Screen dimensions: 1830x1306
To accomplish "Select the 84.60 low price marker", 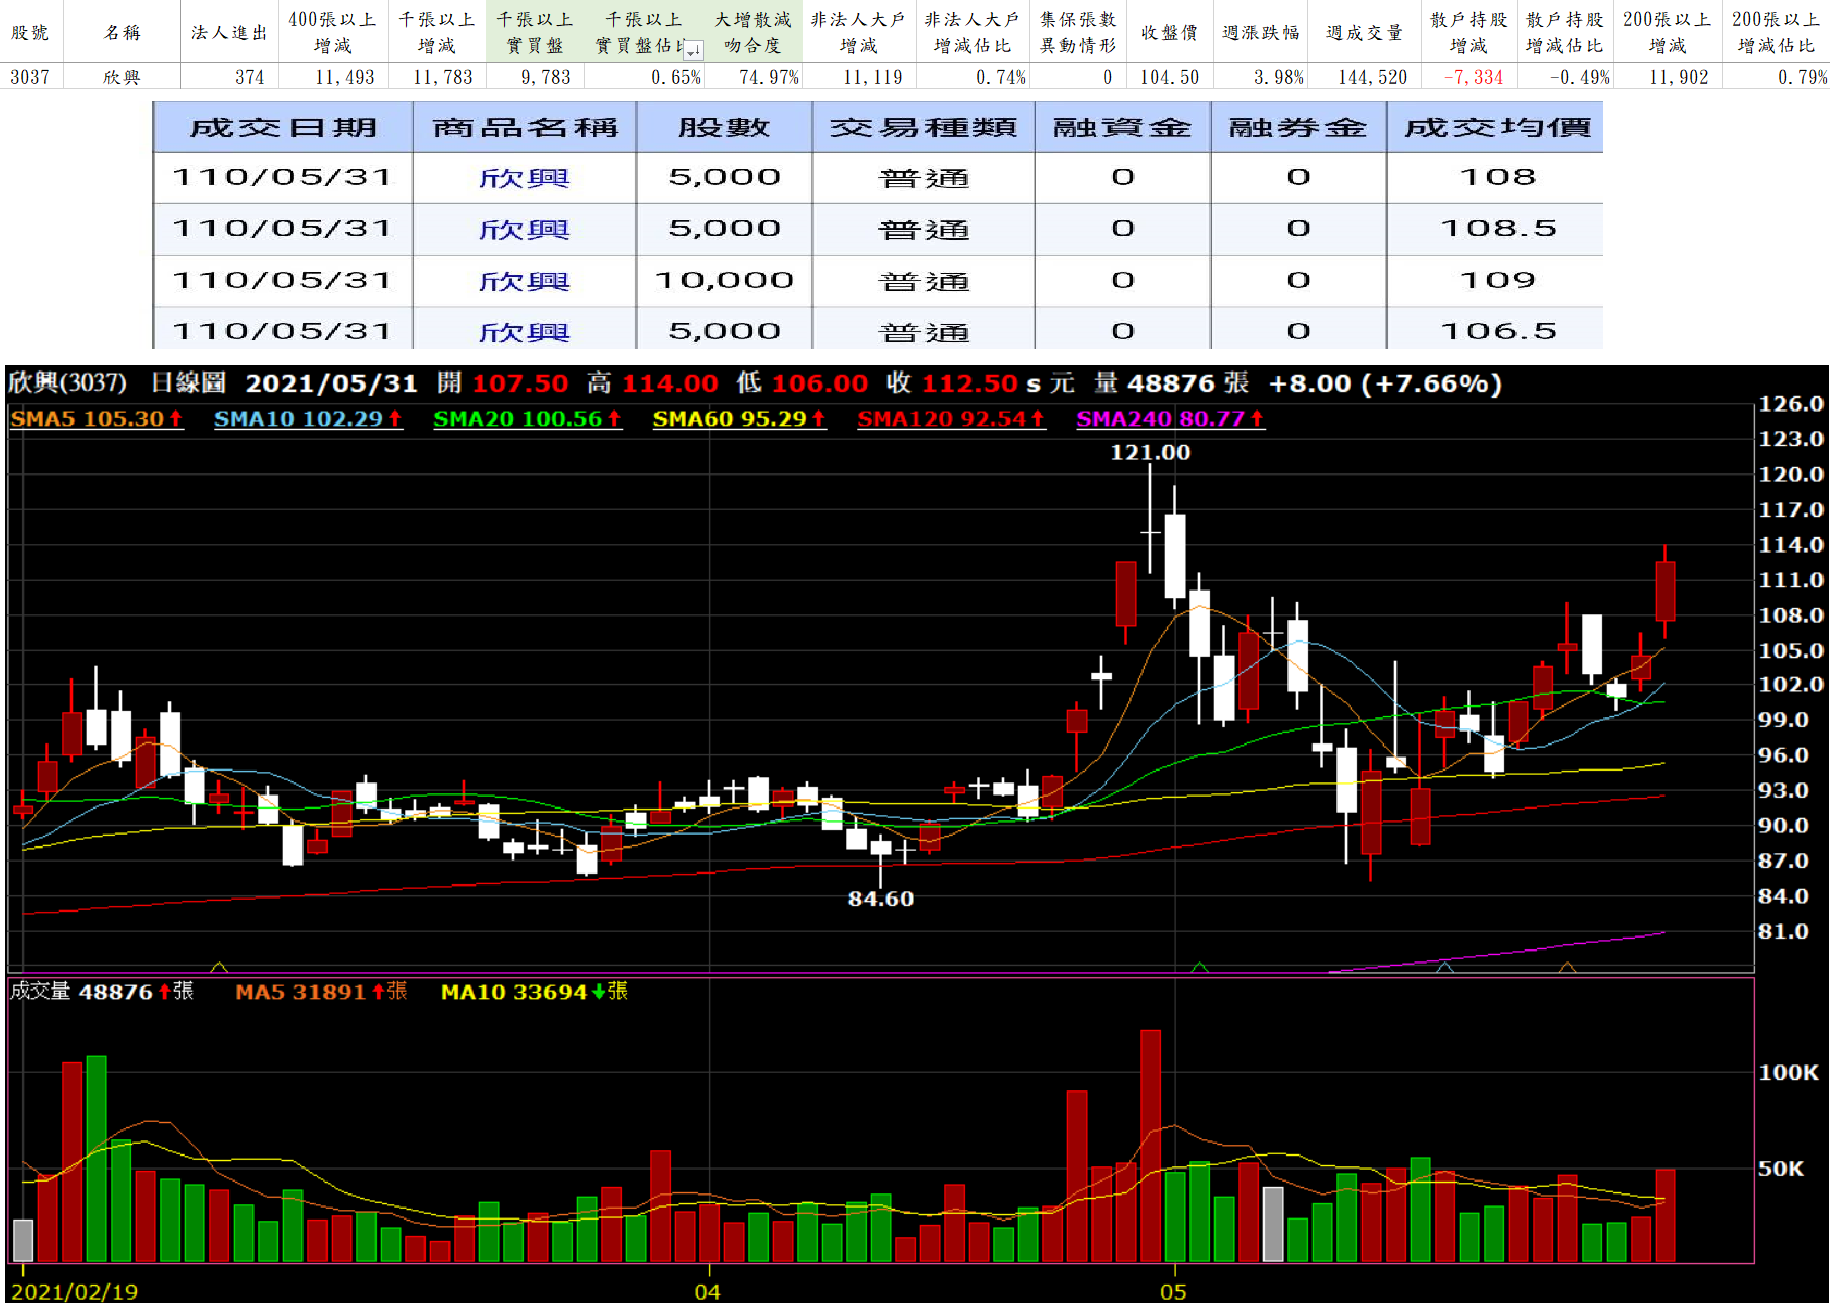I will [881, 898].
